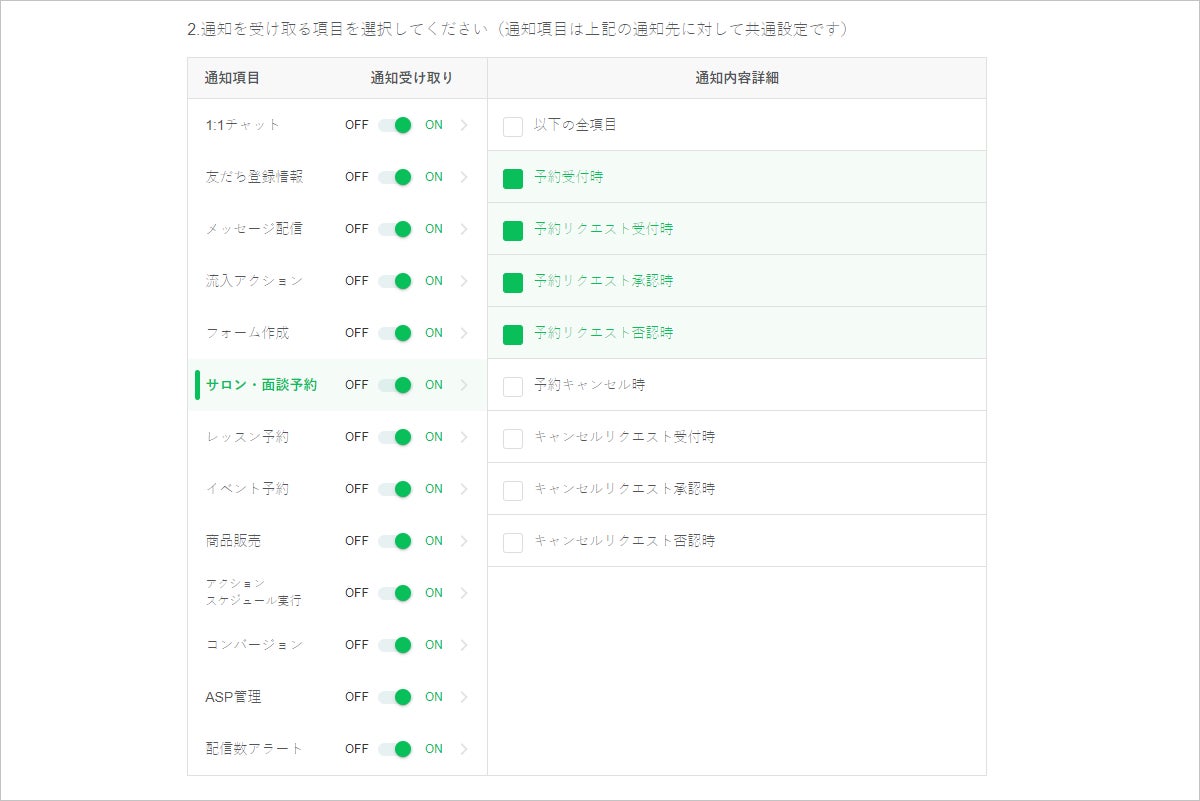
Task: Expand 配信数アラート detail arrow
Action: click(x=464, y=749)
